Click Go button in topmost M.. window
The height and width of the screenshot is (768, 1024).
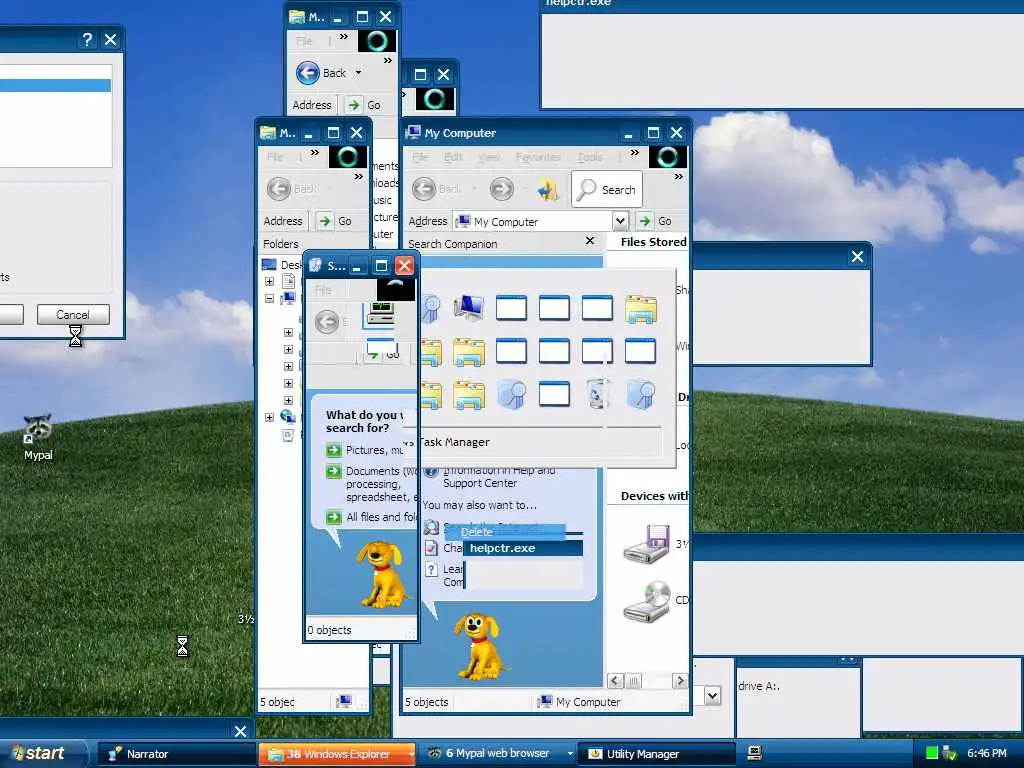(364, 104)
